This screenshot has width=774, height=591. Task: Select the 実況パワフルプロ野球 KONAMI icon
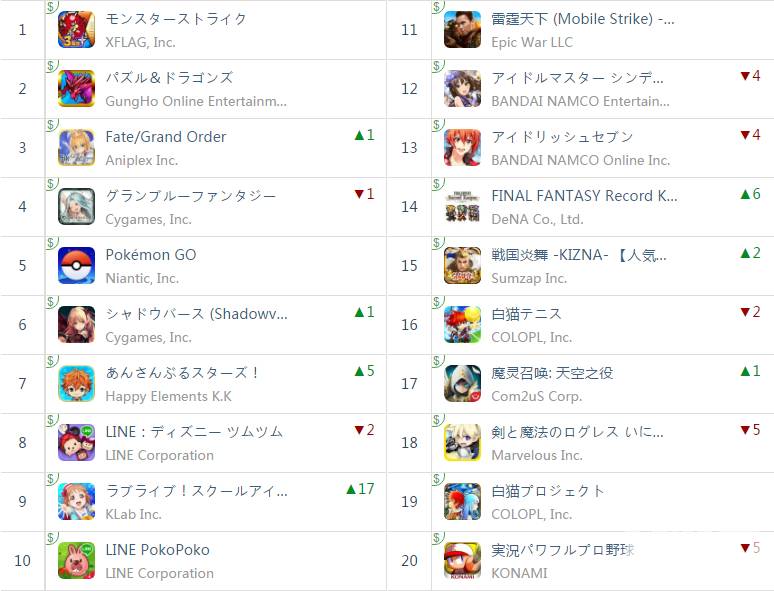[463, 561]
